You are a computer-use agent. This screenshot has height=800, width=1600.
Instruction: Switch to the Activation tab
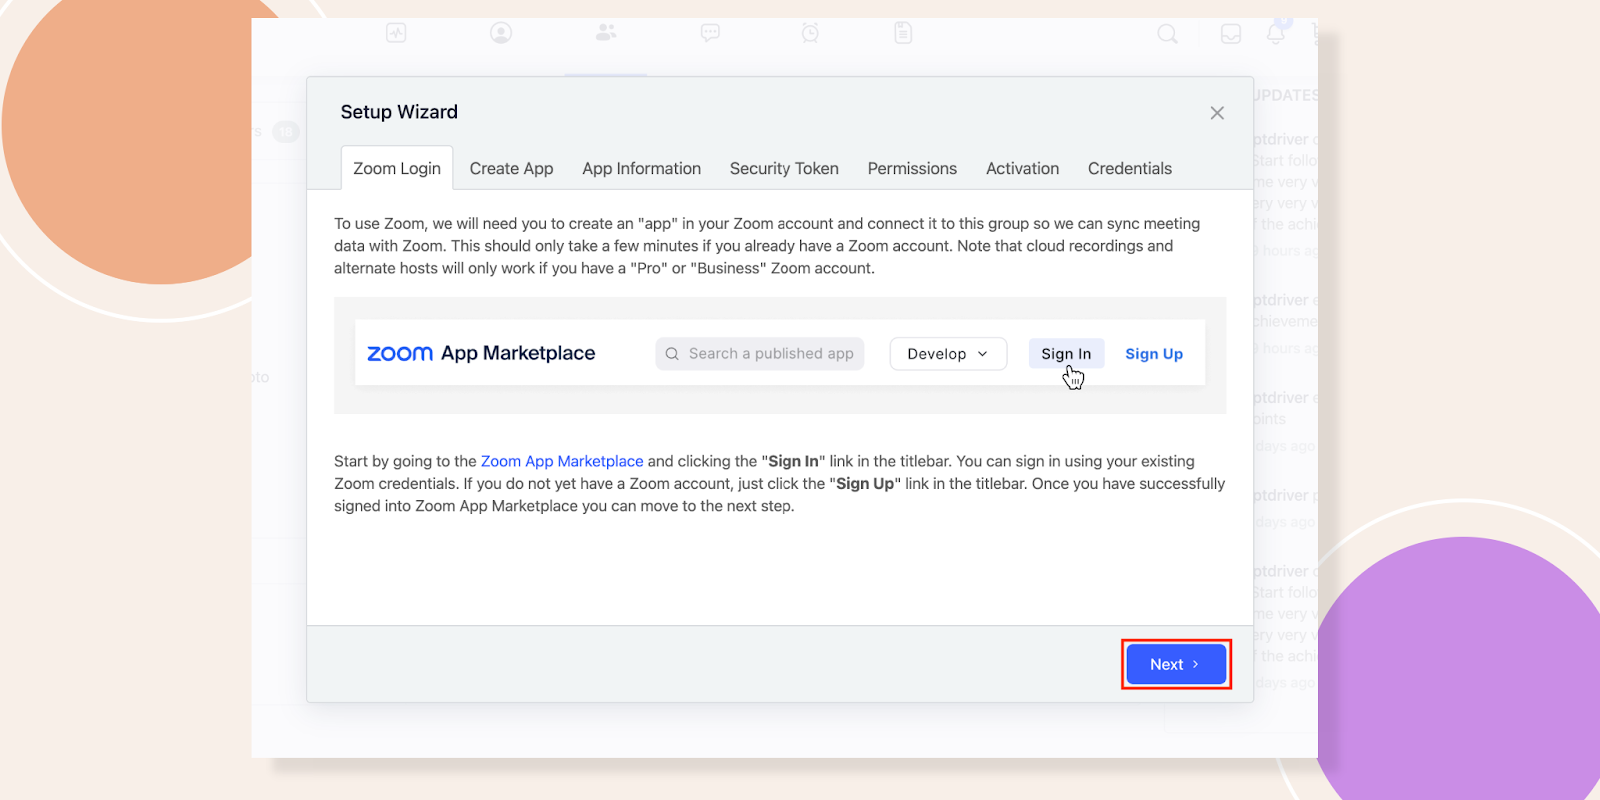1022,168
